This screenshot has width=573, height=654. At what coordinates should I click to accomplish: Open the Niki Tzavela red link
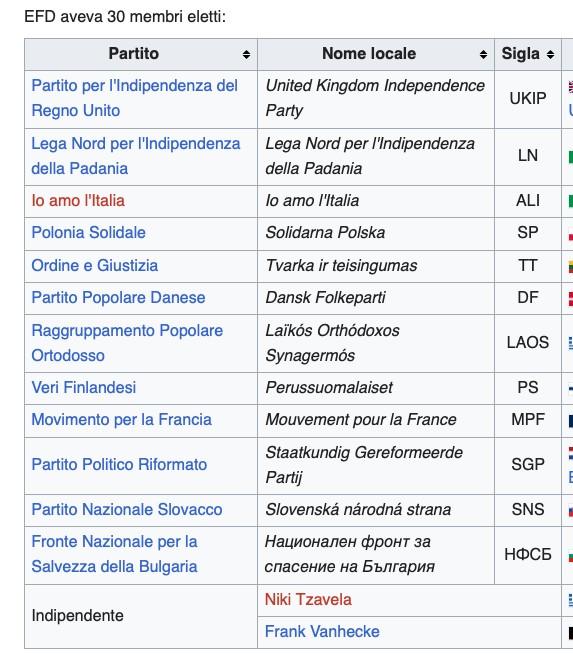click(308, 600)
